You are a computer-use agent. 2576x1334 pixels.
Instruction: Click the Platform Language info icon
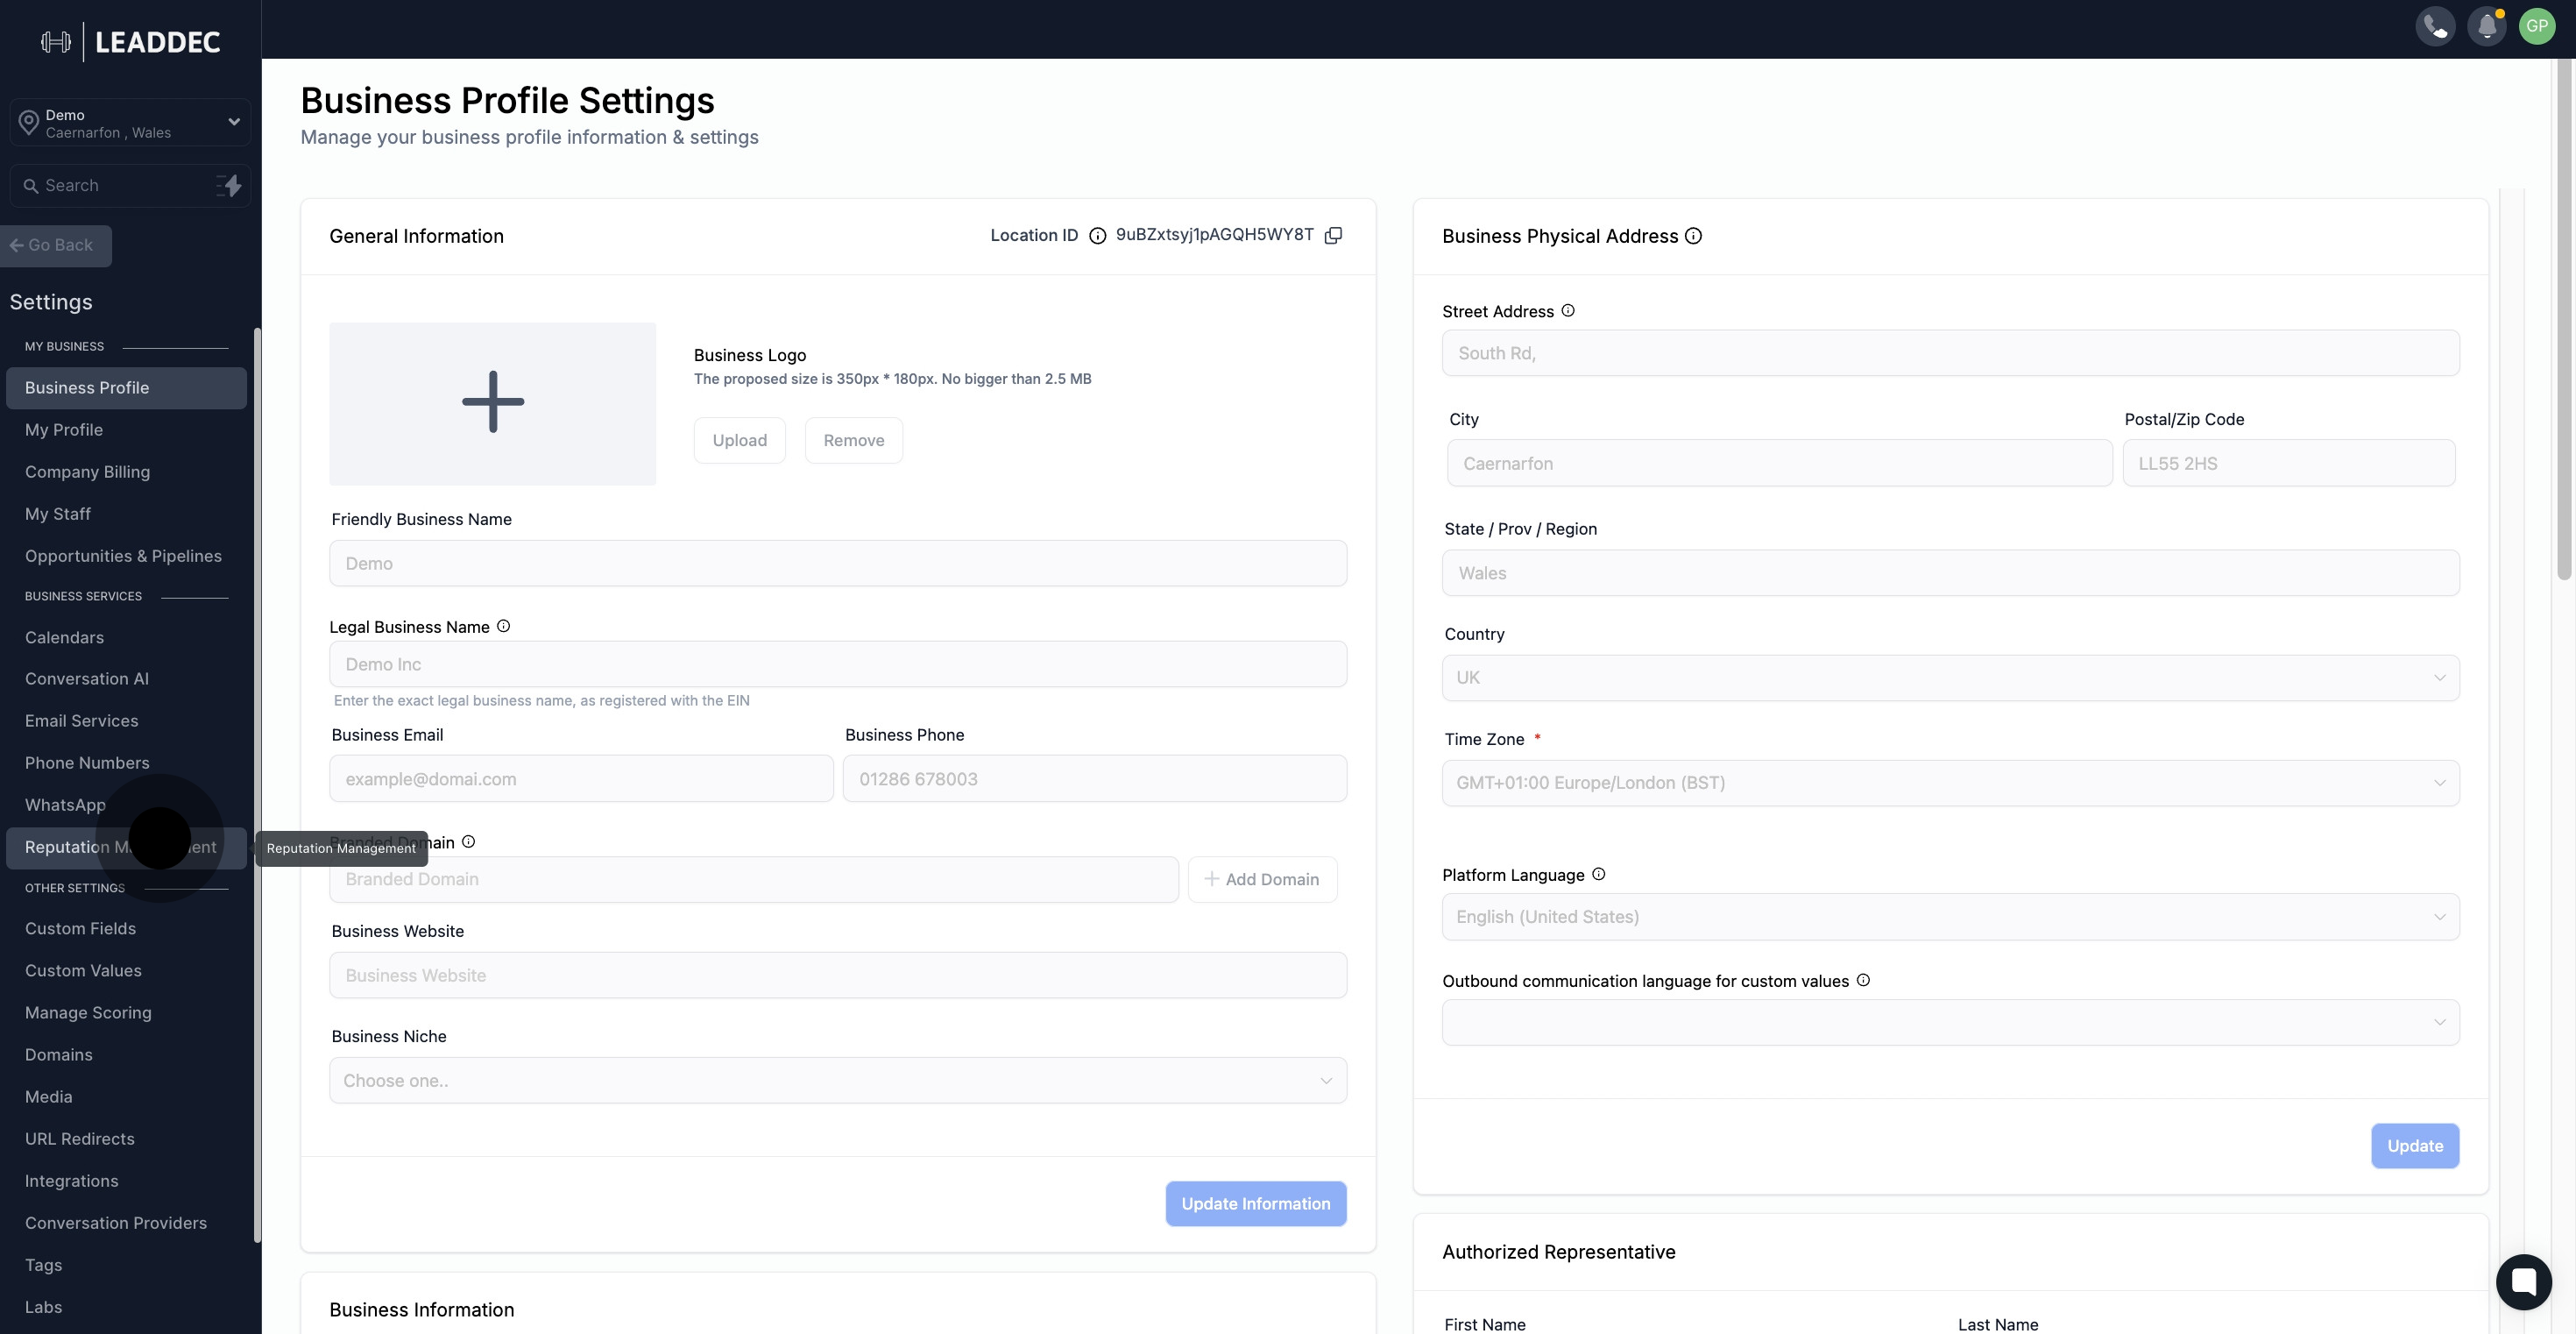[x=1598, y=874]
